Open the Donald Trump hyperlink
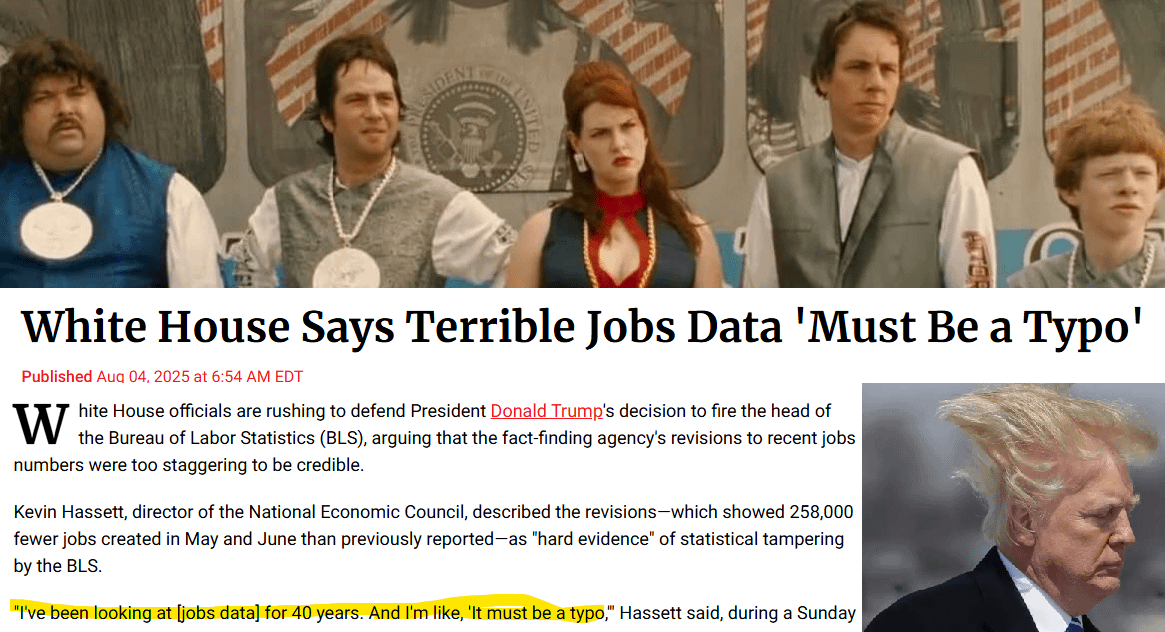This screenshot has width=1165, height=632. coord(546,411)
